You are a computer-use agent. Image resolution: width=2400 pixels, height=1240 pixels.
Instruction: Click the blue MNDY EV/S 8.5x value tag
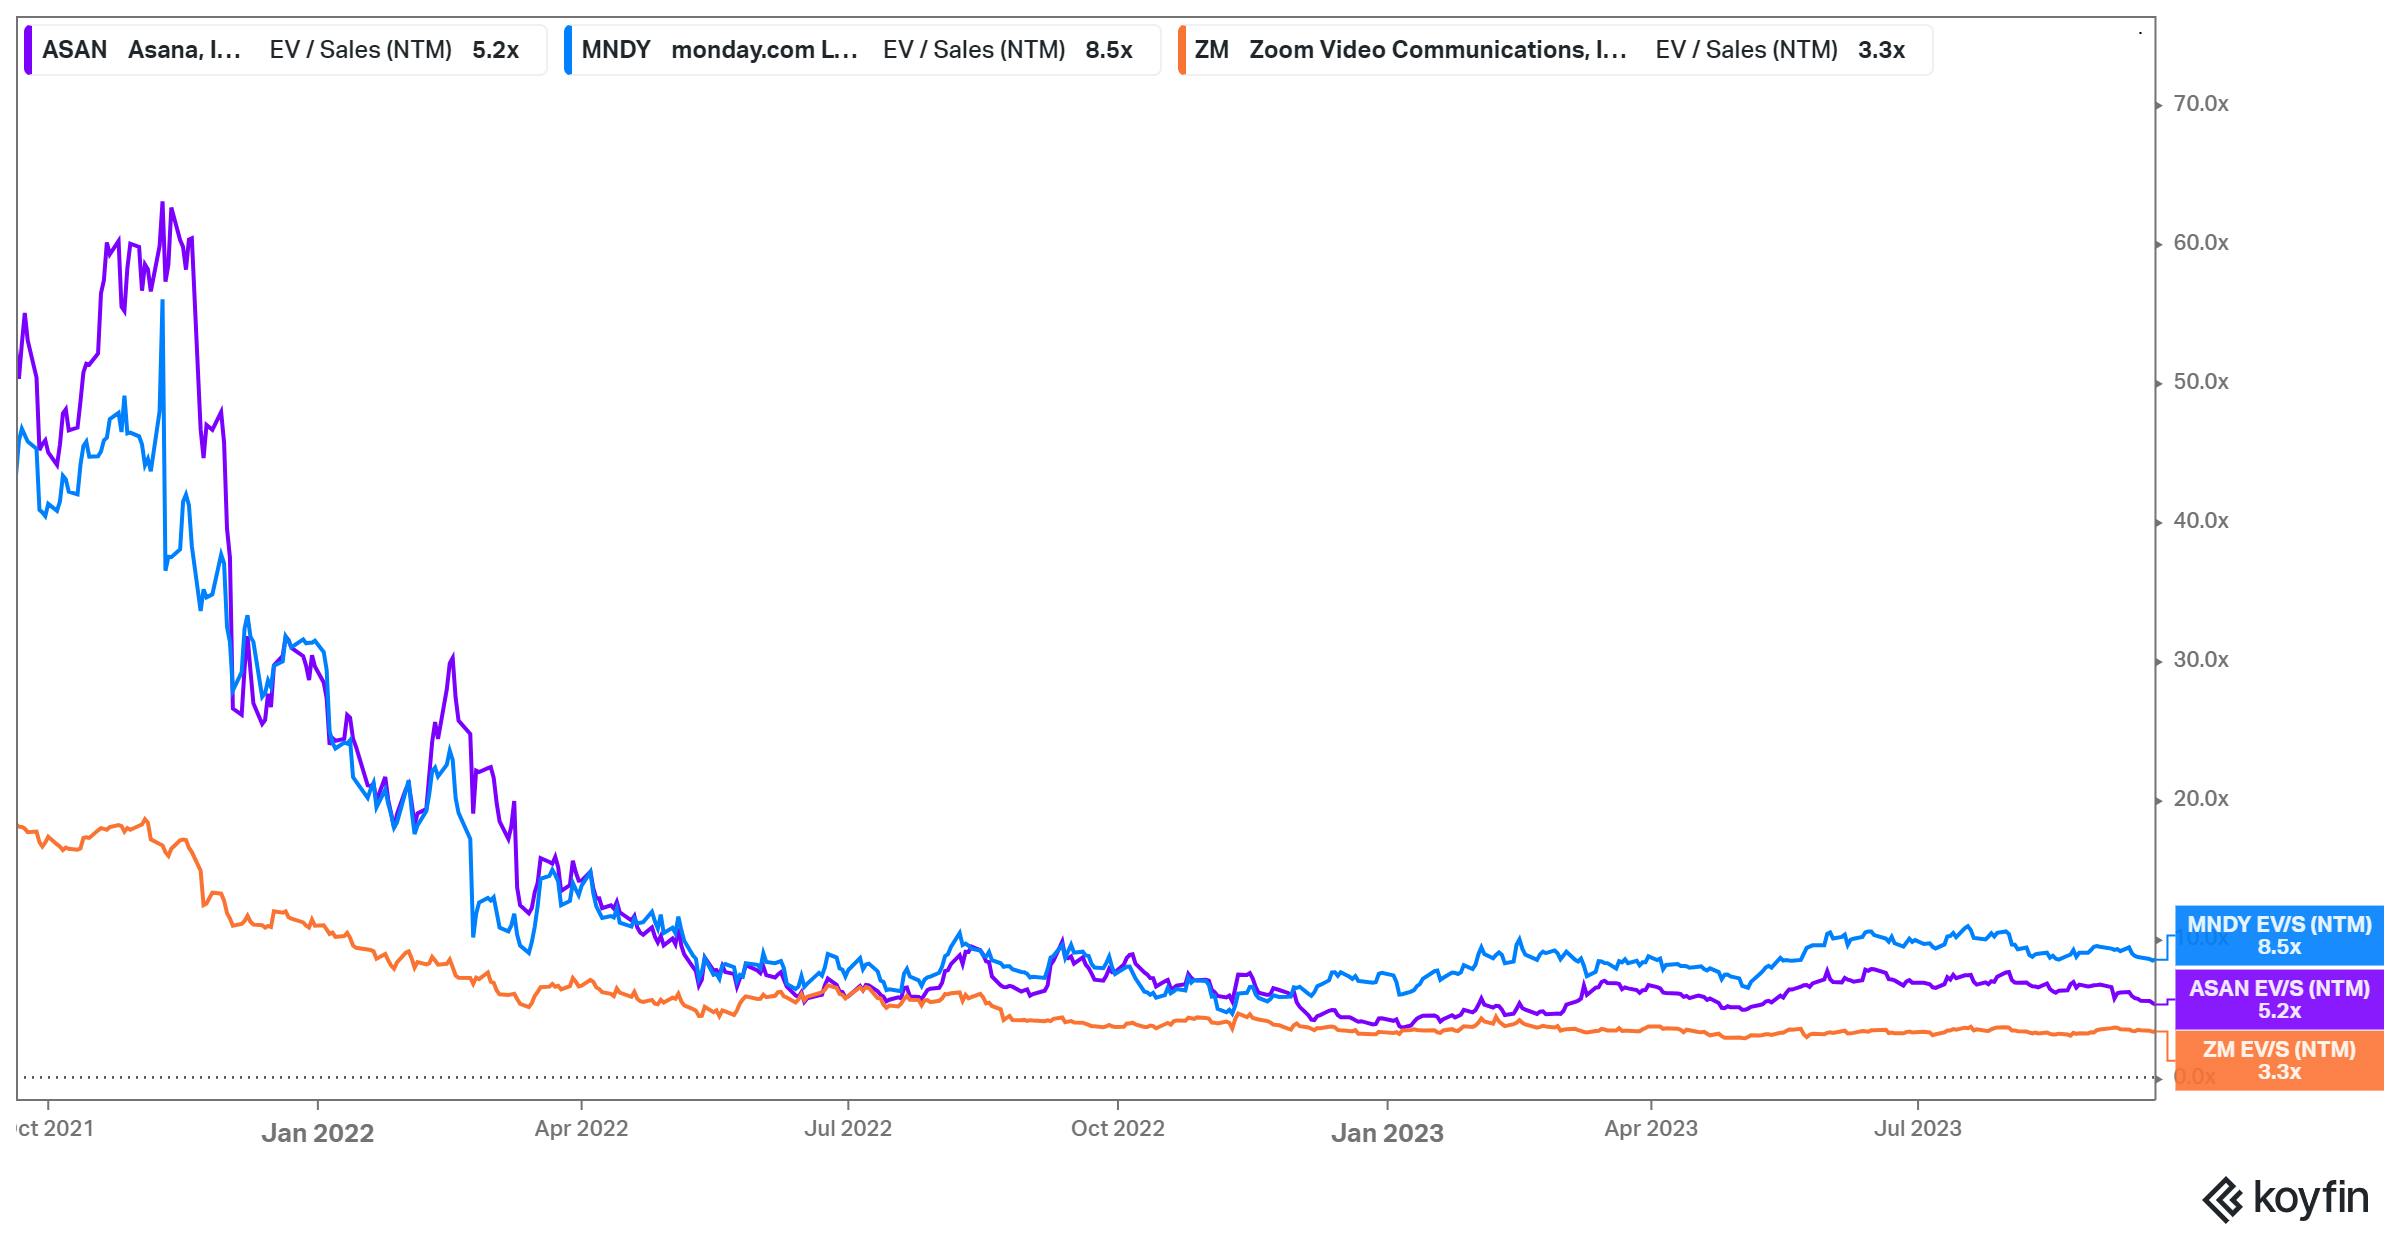click(2279, 936)
